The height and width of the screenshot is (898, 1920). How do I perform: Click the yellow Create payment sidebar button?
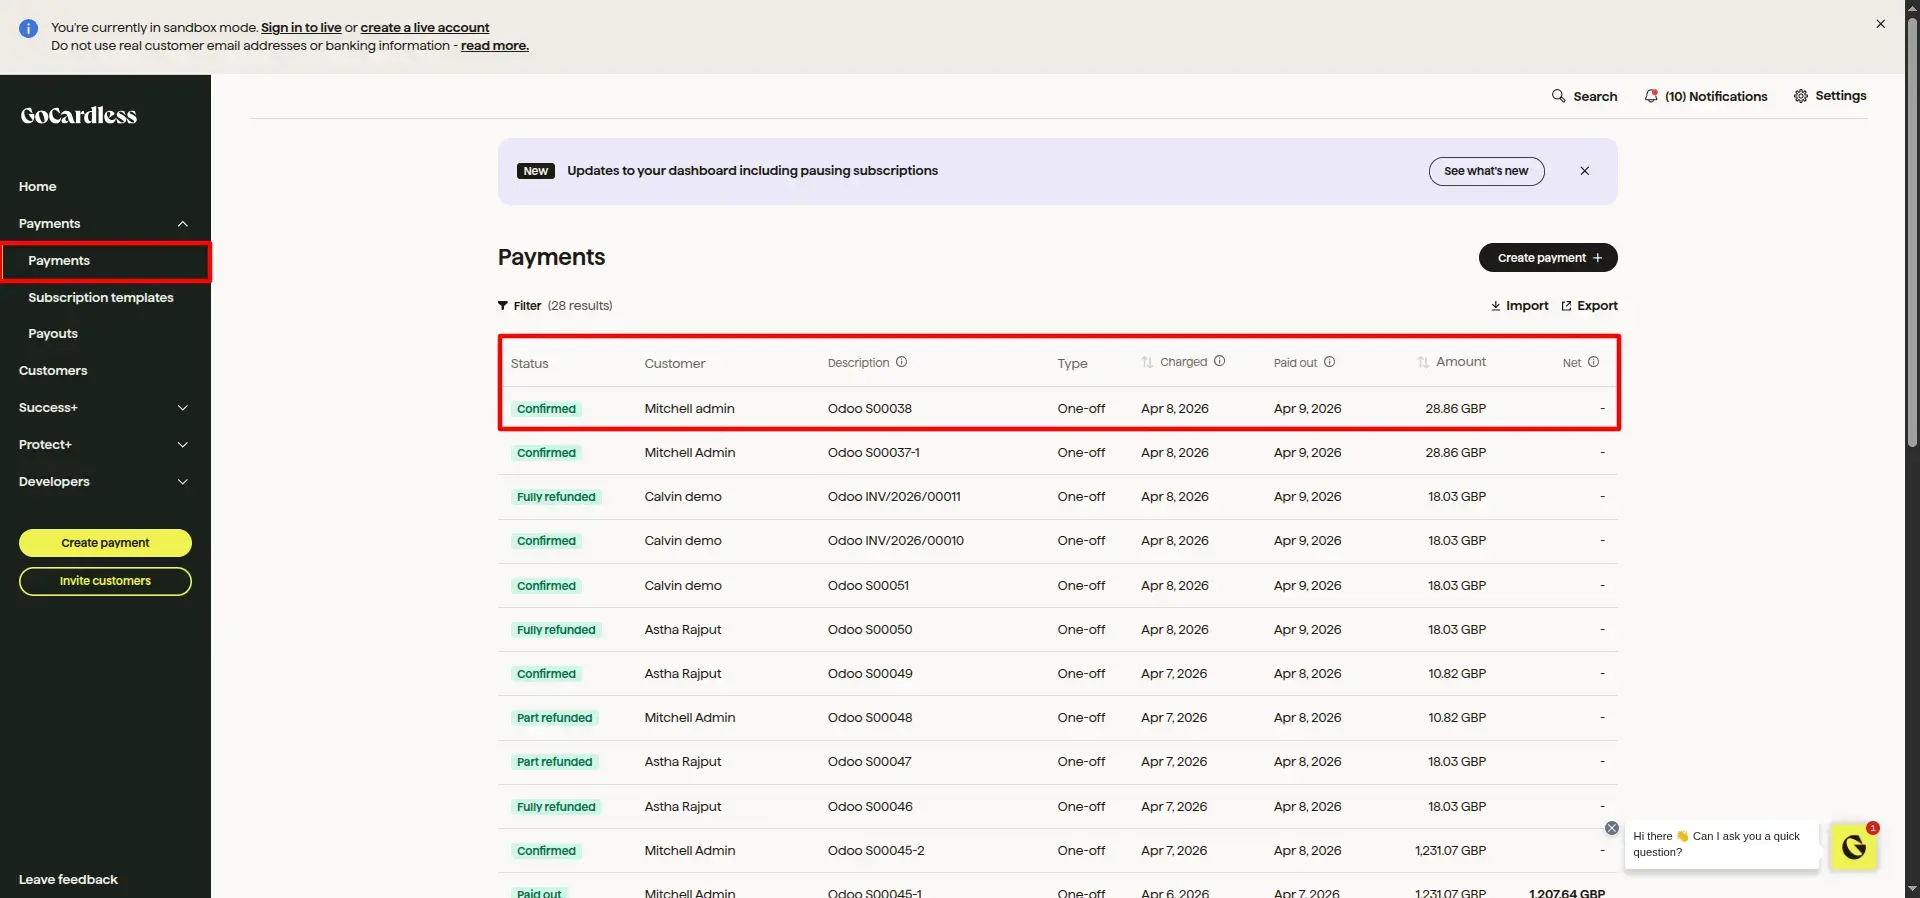point(105,543)
